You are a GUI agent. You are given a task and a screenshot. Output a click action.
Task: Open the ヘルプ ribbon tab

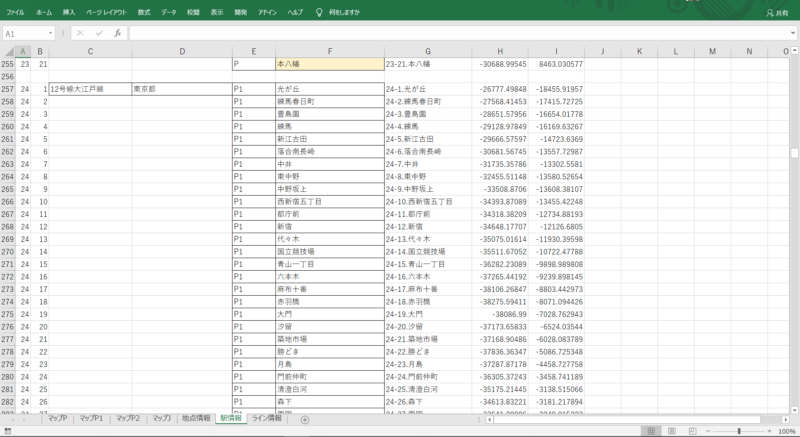coord(295,12)
